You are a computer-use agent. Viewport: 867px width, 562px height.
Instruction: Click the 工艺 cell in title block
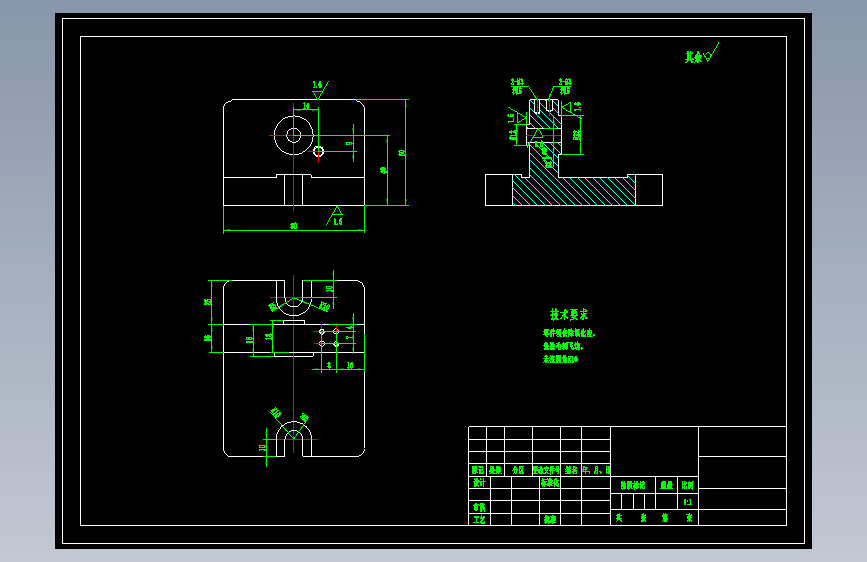[x=479, y=520]
